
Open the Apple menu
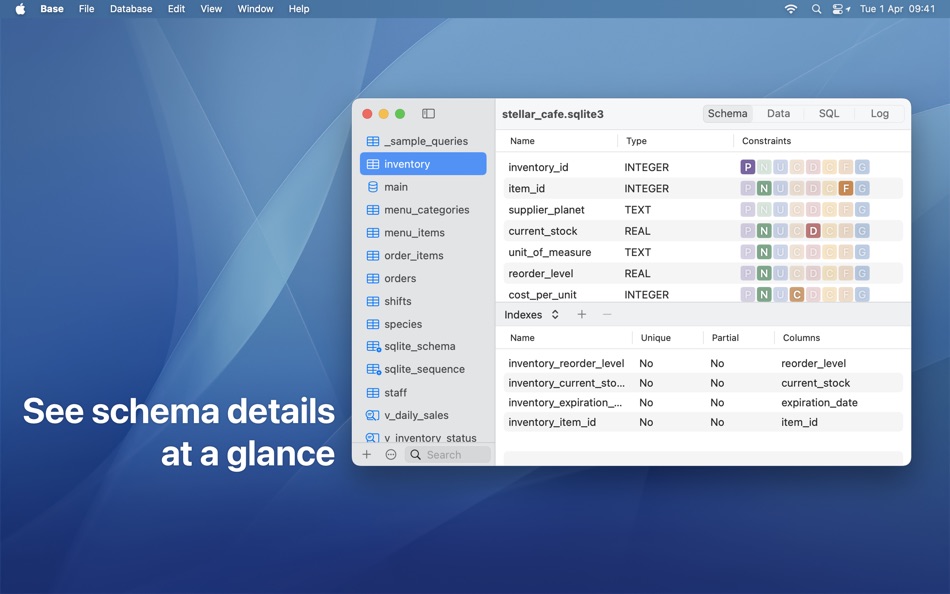point(20,8)
